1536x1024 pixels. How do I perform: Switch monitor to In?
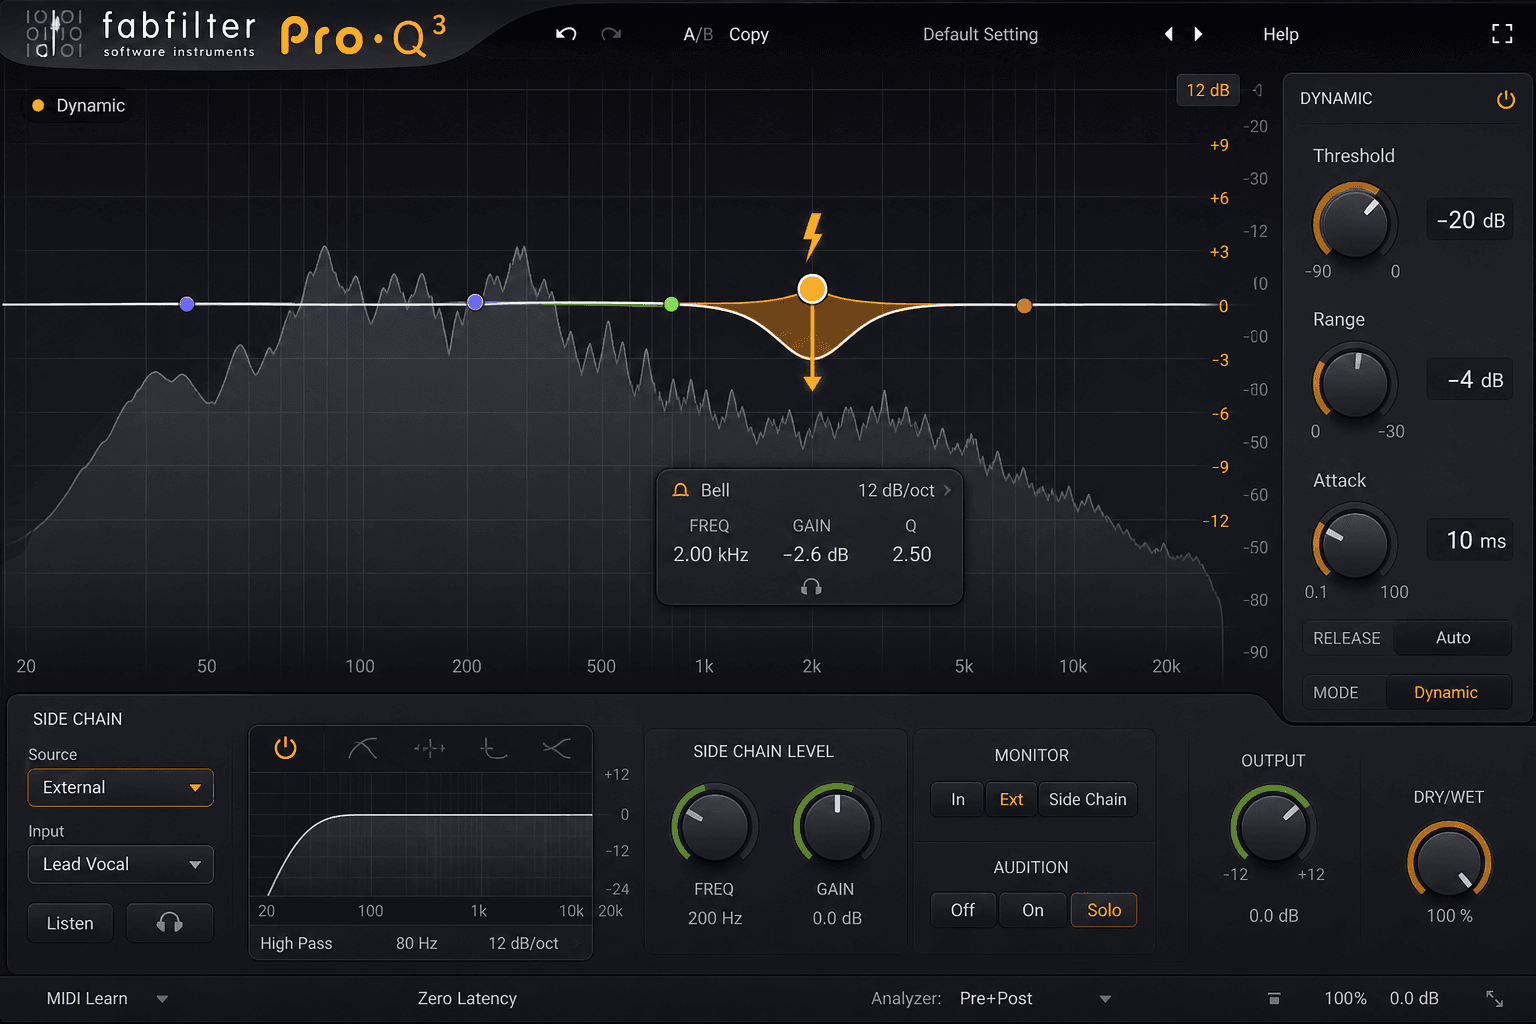pos(957,799)
